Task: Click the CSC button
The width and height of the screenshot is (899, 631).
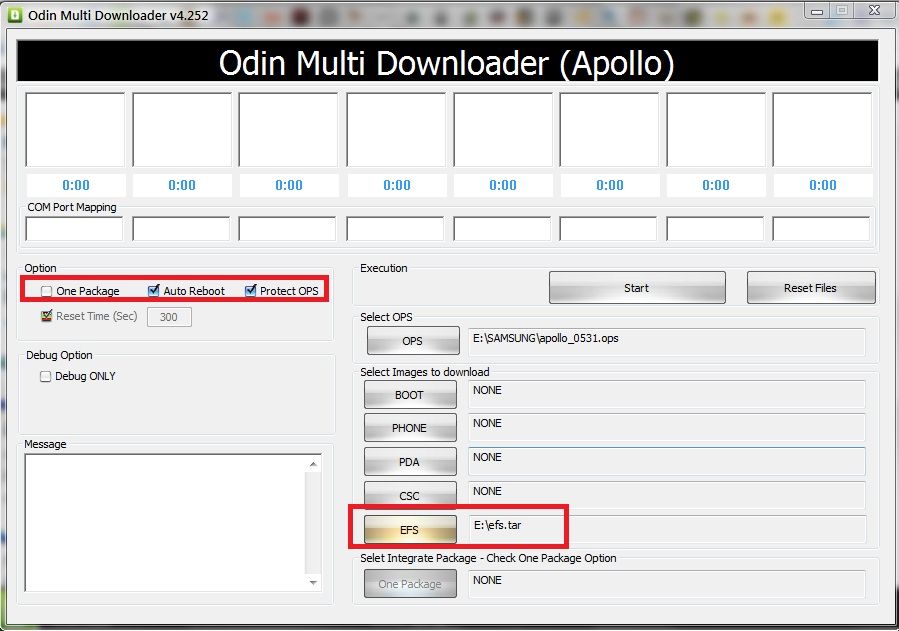Action: pos(410,496)
